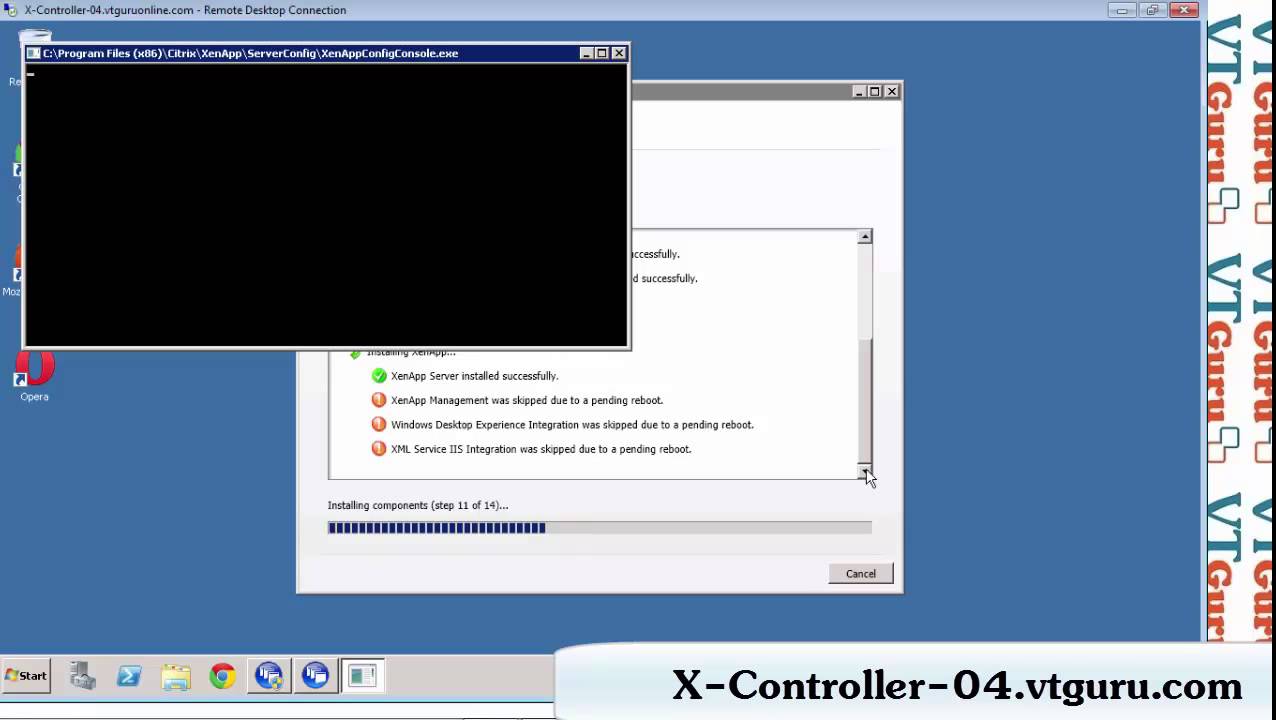Launch Google Chrome from the taskbar
Viewport: 1276px width, 720px height.
tap(222, 677)
